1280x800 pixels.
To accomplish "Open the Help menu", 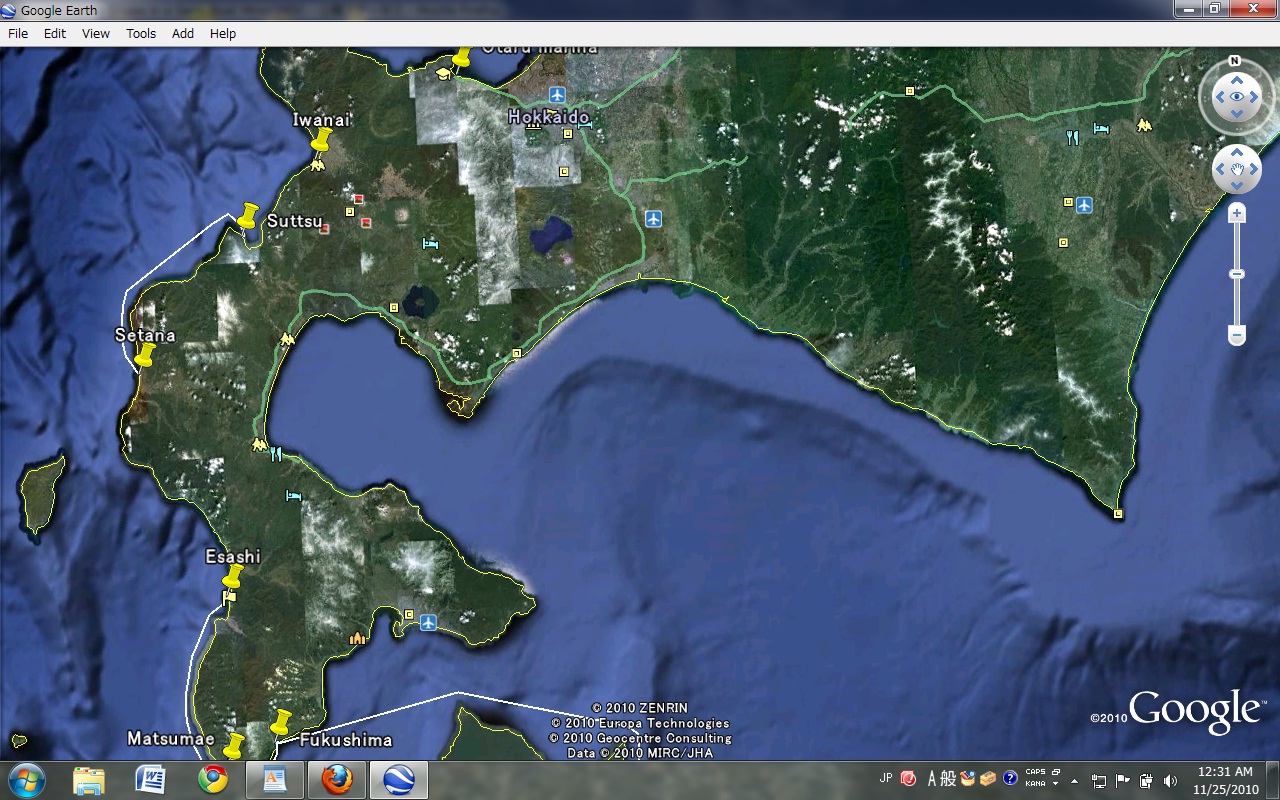I will point(223,33).
